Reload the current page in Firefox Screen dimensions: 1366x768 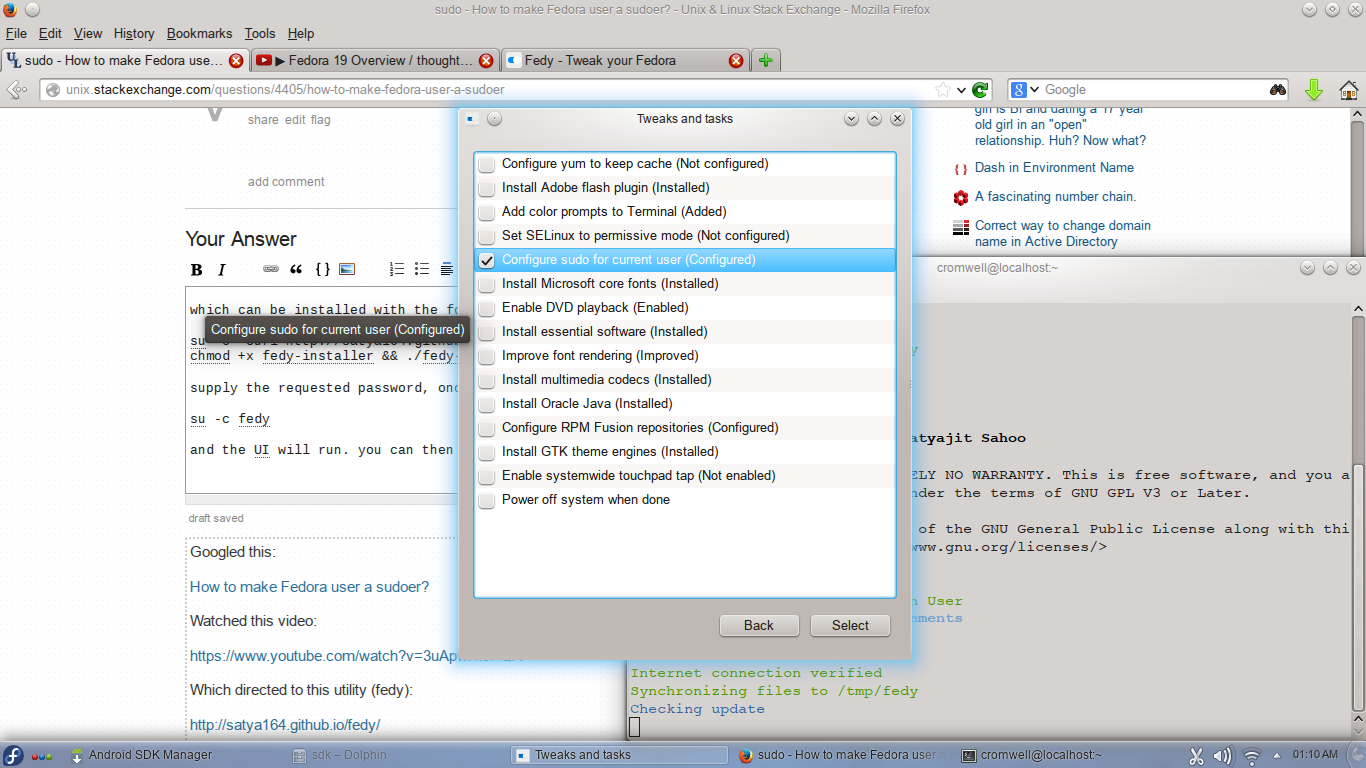click(x=981, y=90)
